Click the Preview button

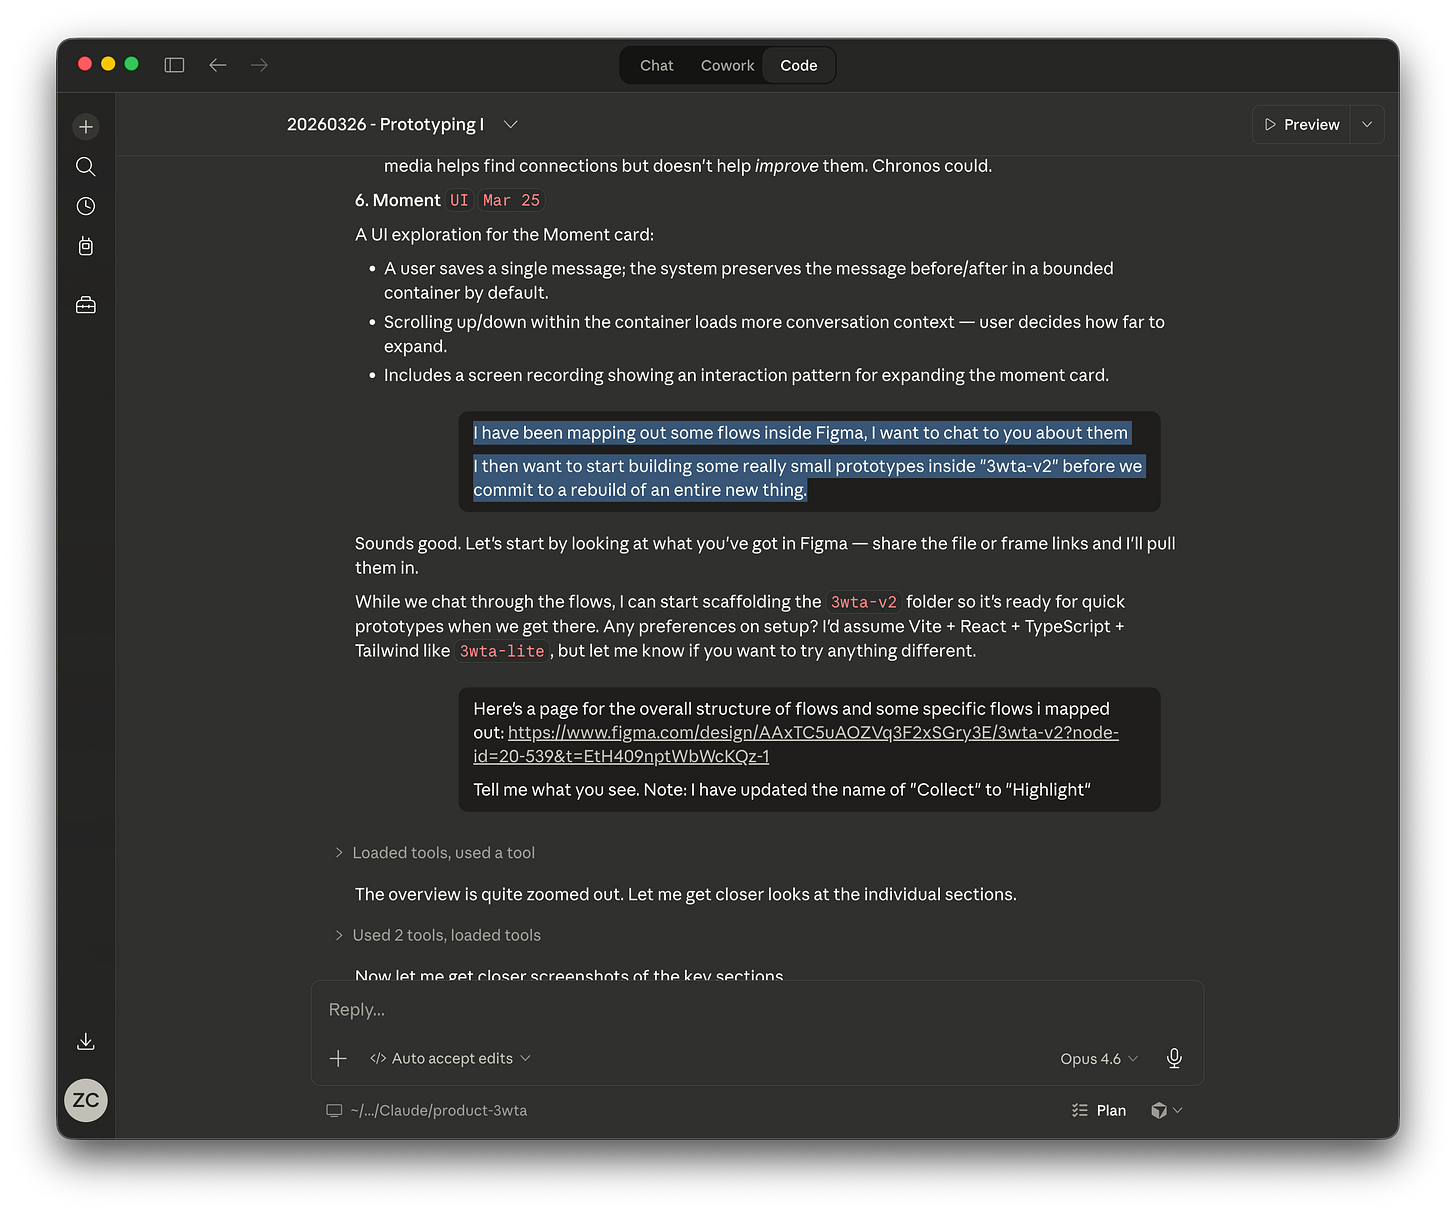click(x=1302, y=125)
